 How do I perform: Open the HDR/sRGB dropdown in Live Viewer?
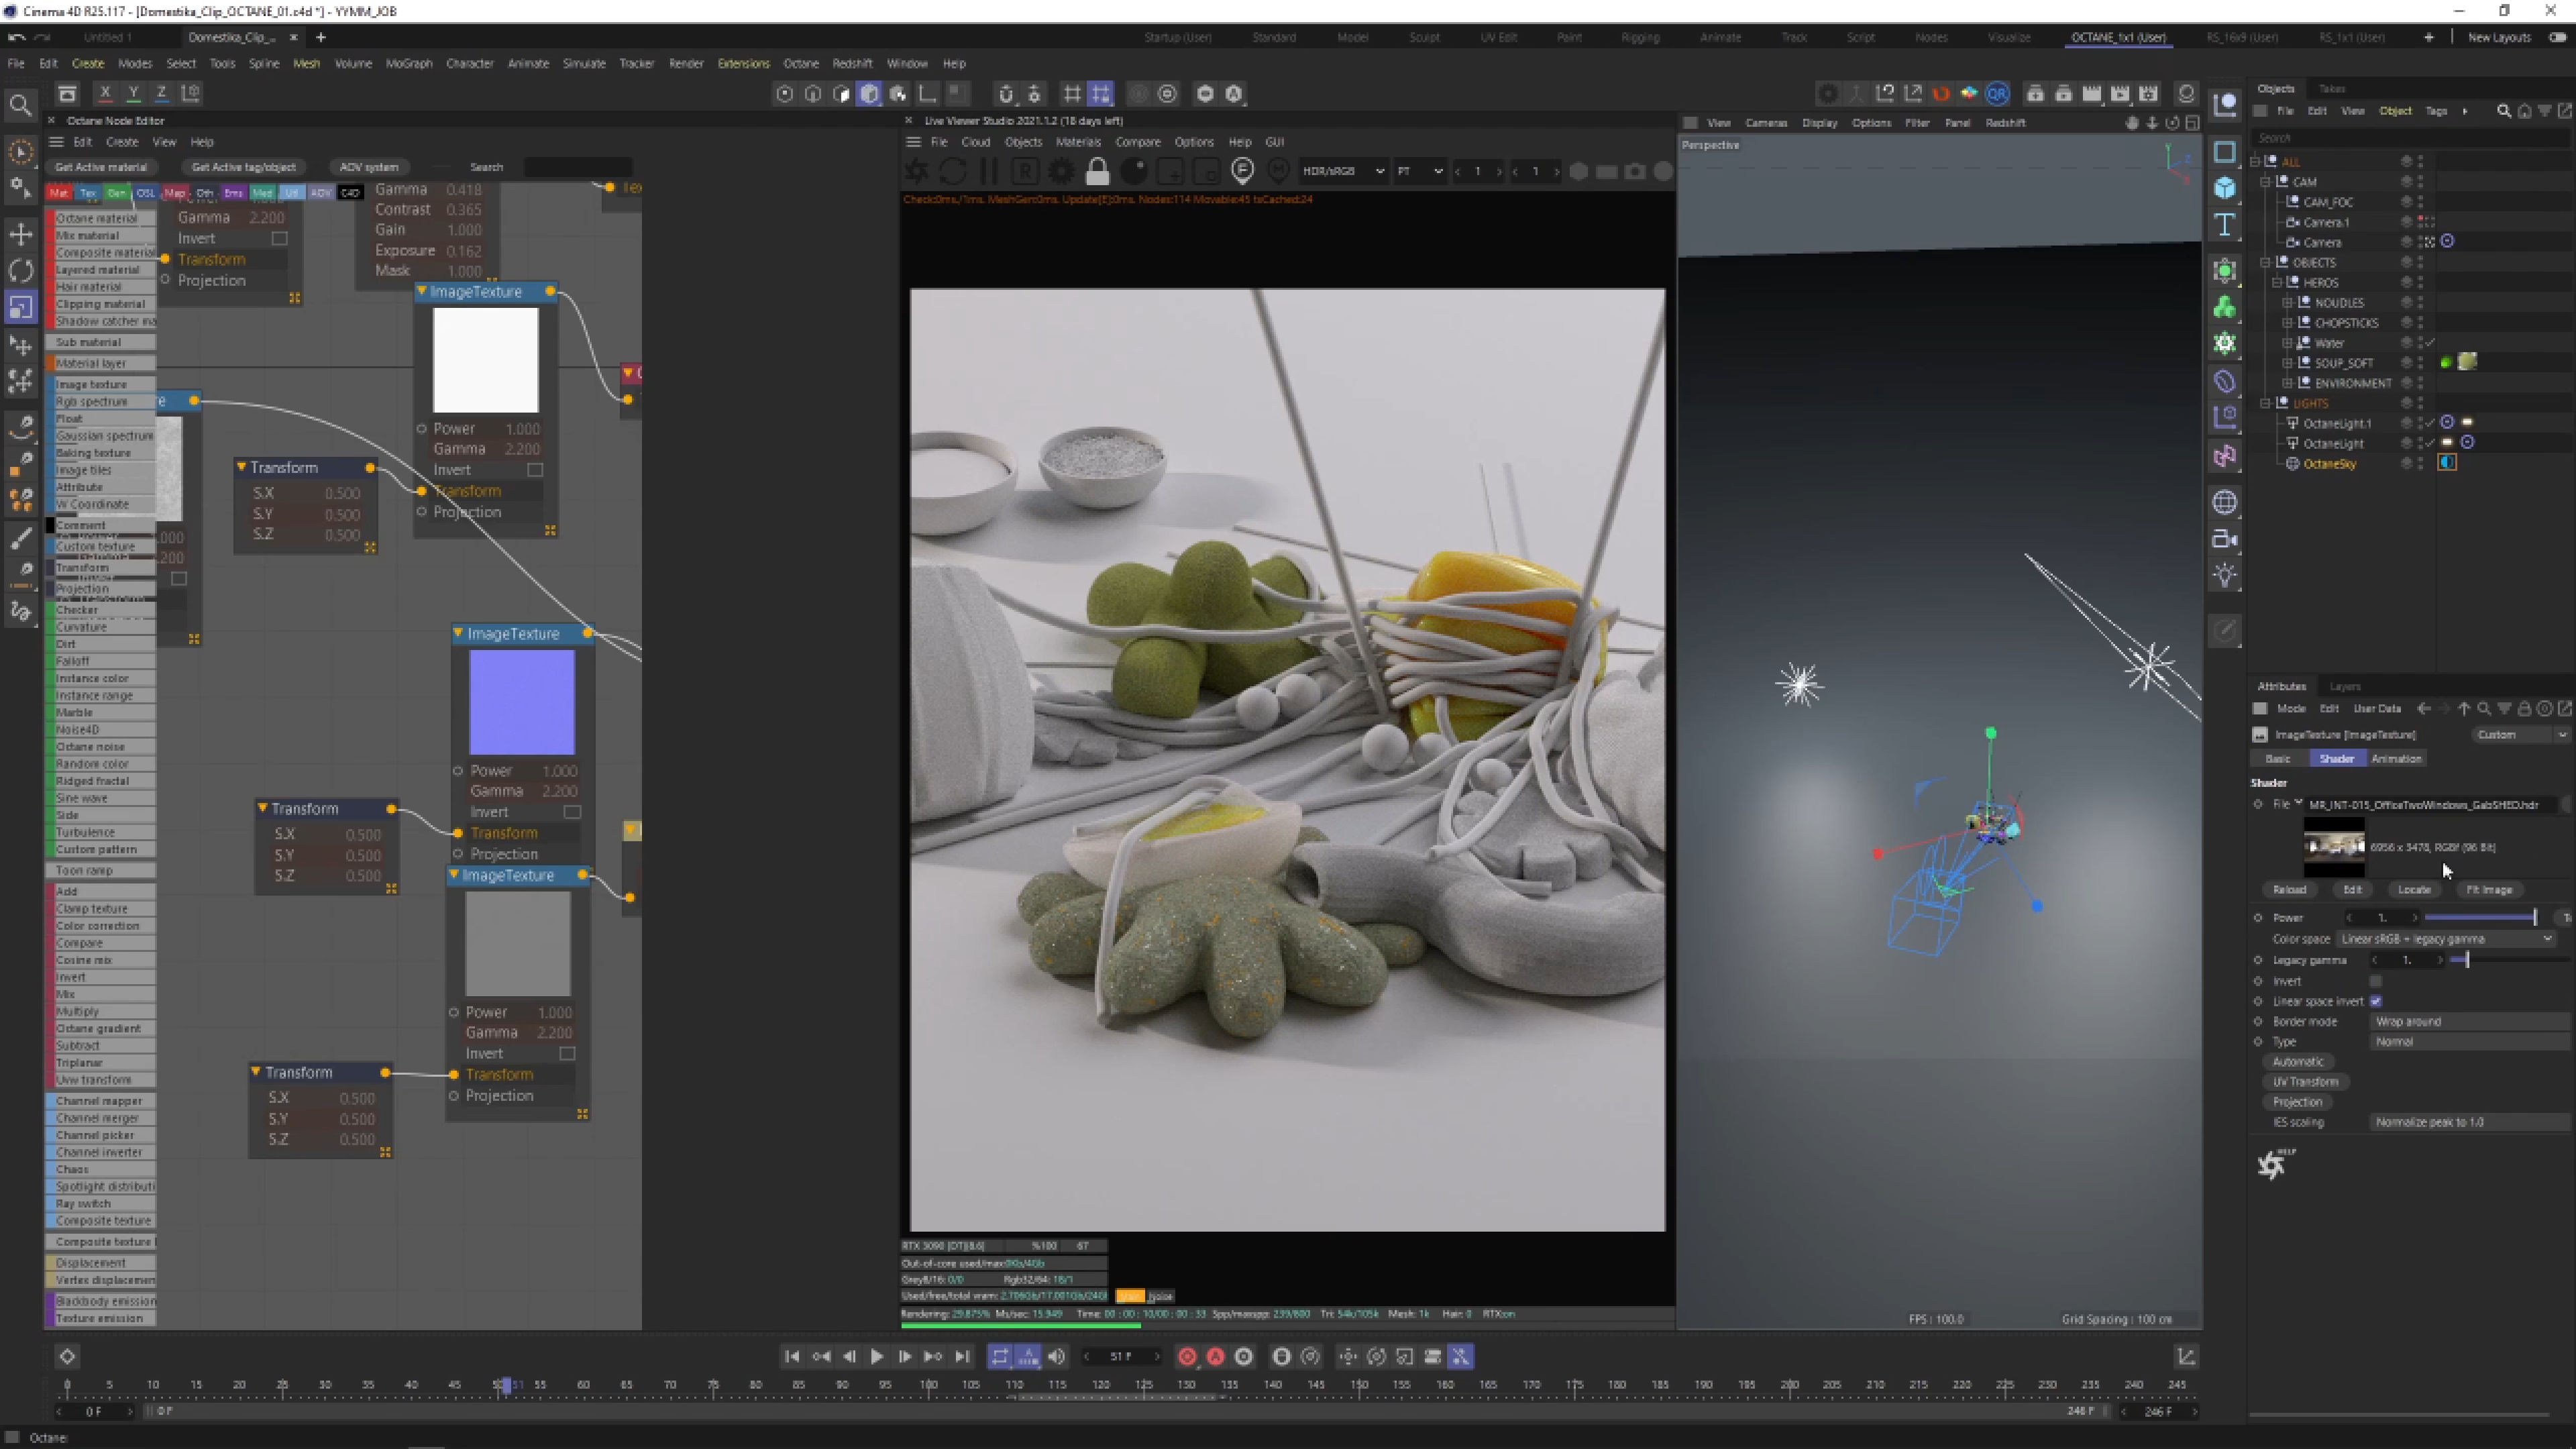tap(1342, 172)
